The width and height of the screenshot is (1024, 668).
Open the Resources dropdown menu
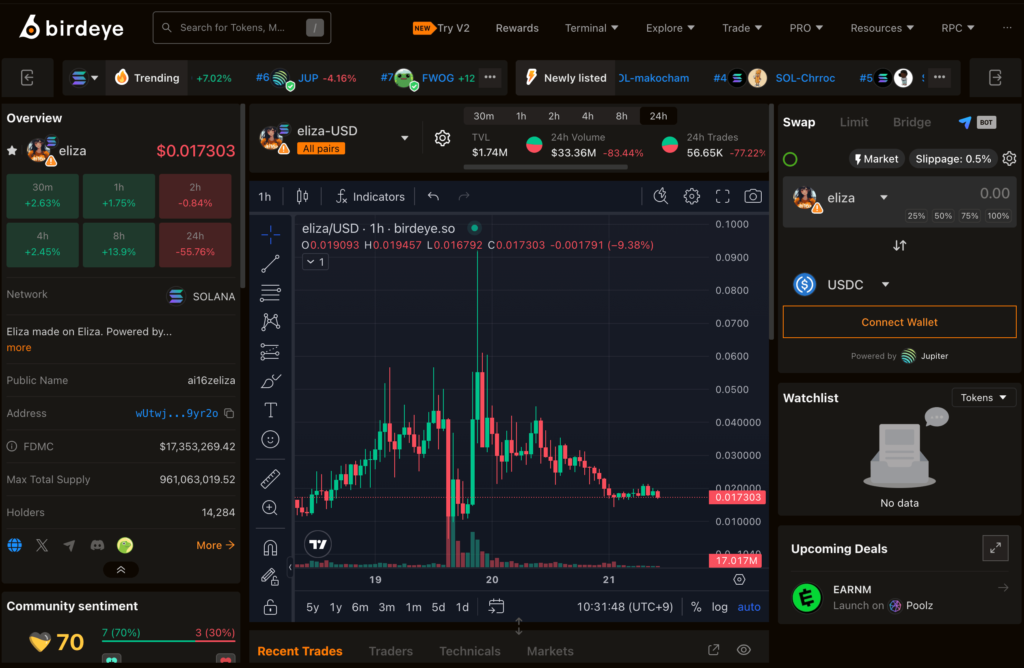pyautogui.click(x=882, y=28)
